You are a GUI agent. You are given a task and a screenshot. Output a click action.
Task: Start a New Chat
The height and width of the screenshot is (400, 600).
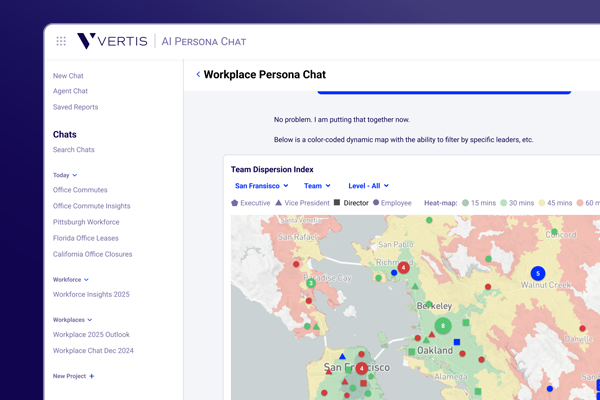(x=68, y=76)
